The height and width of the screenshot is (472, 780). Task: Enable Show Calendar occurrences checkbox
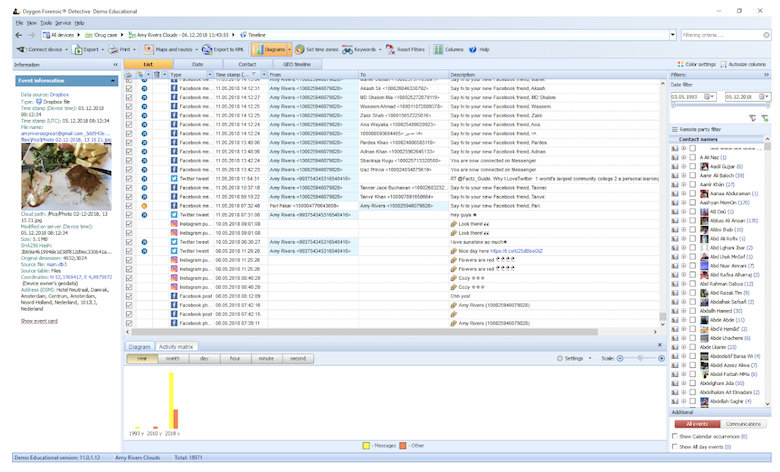pyautogui.click(x=673, y=437)
